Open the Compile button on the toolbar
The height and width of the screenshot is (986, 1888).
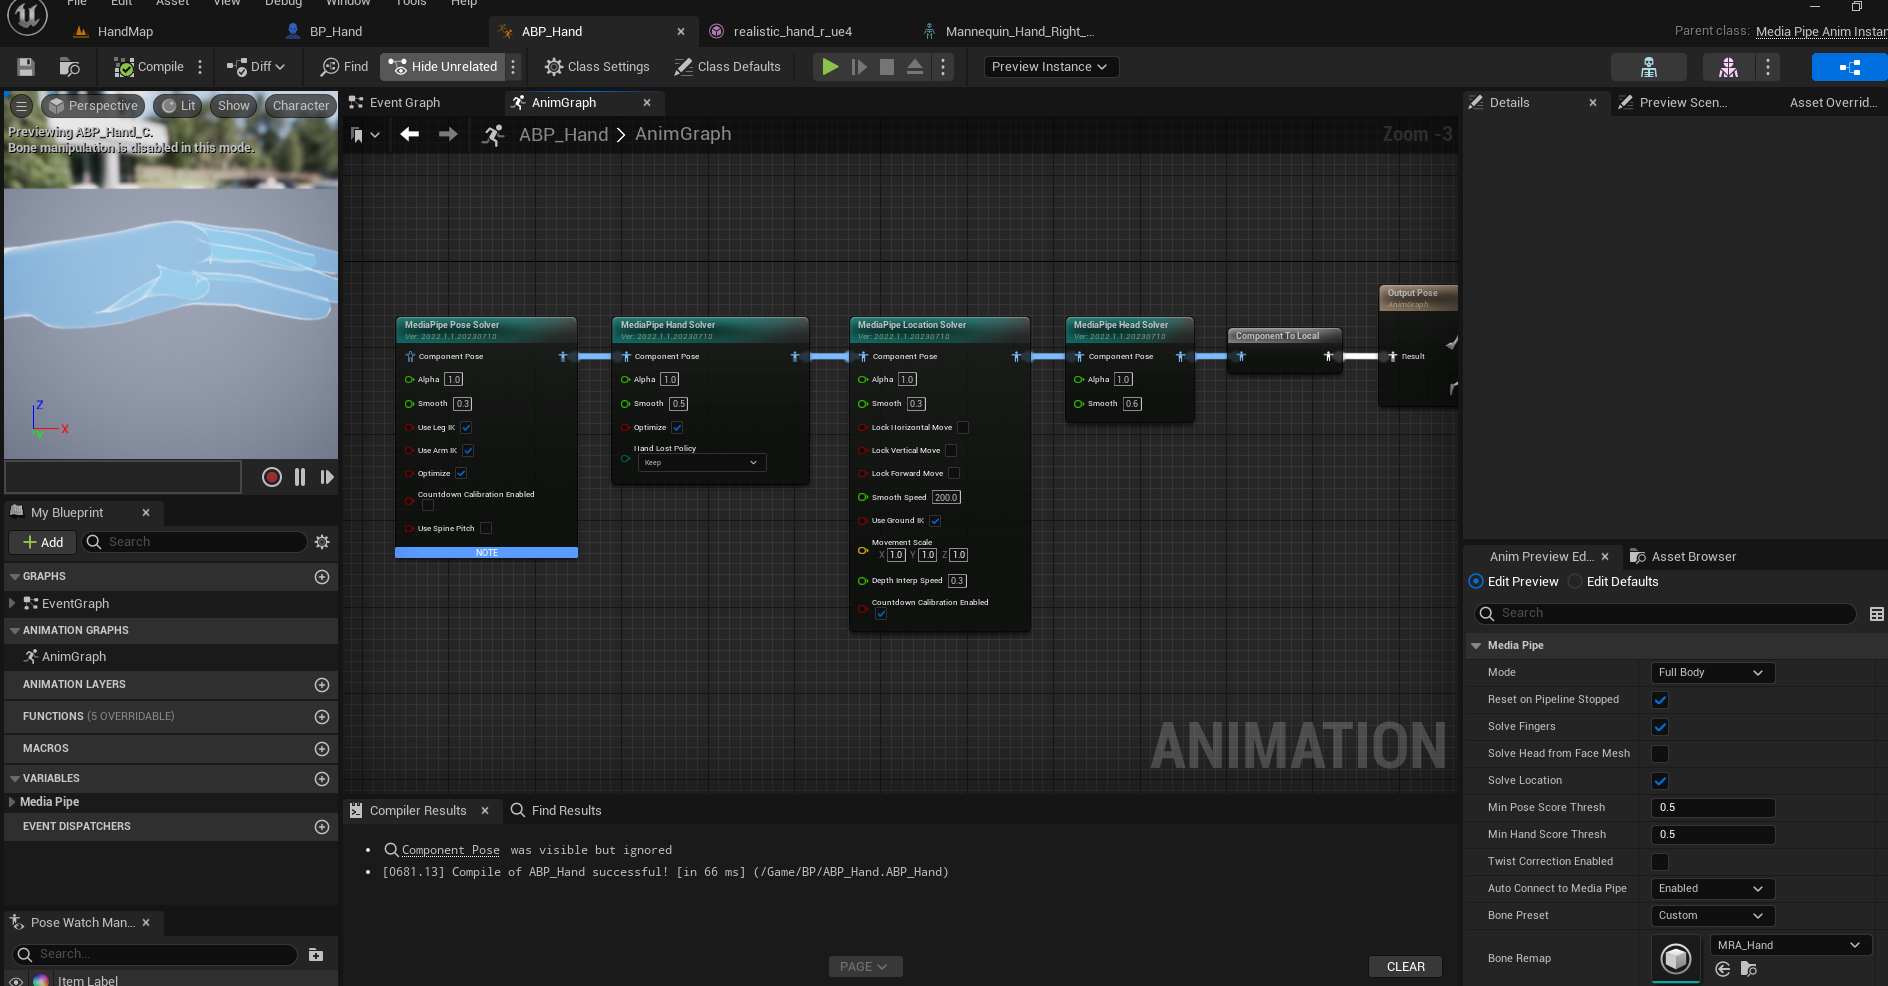tap(152, 66)
